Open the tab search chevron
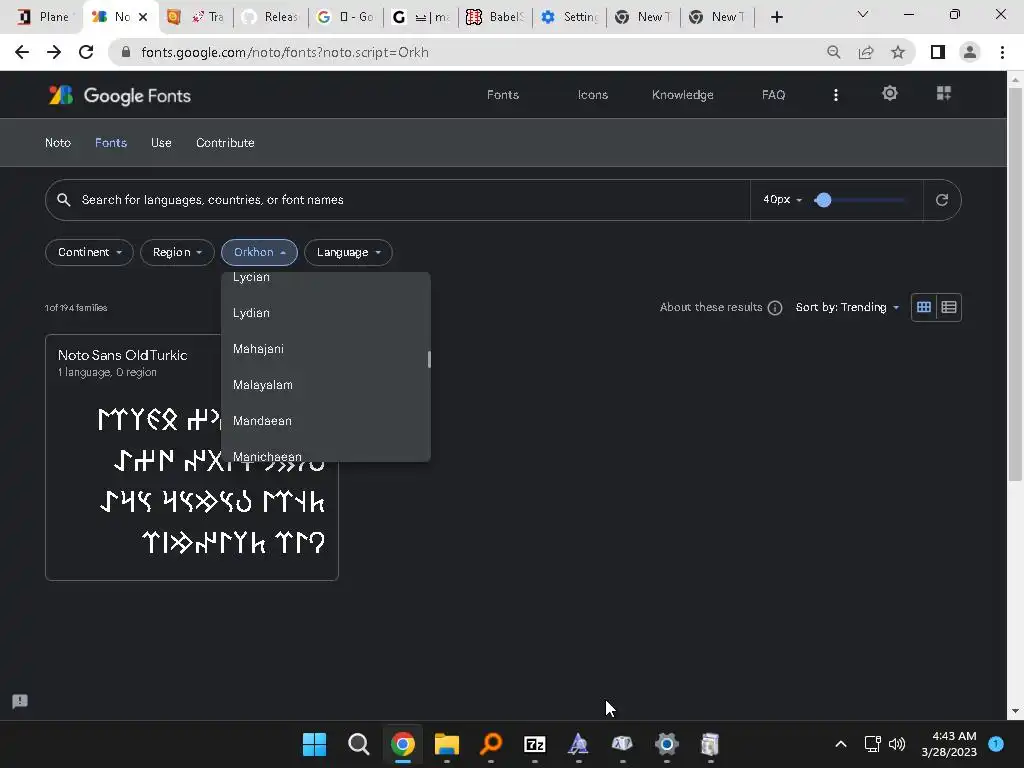Viewport: 1024px width, 768px height. [x=863, y=14]
